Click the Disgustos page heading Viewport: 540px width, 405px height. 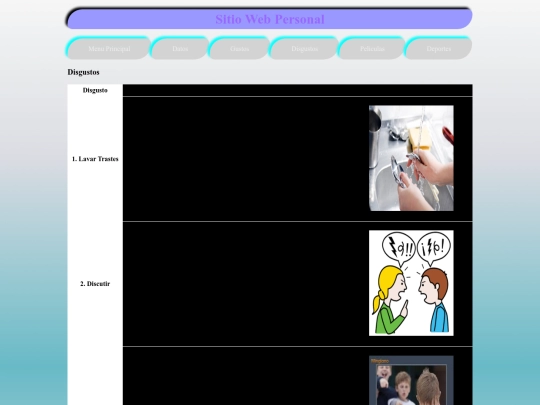[x=83, y=72]
